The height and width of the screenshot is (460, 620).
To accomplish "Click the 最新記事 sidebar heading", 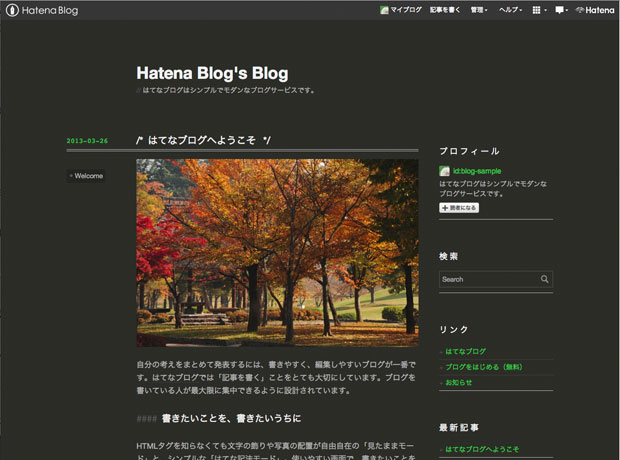I will 459,428.
